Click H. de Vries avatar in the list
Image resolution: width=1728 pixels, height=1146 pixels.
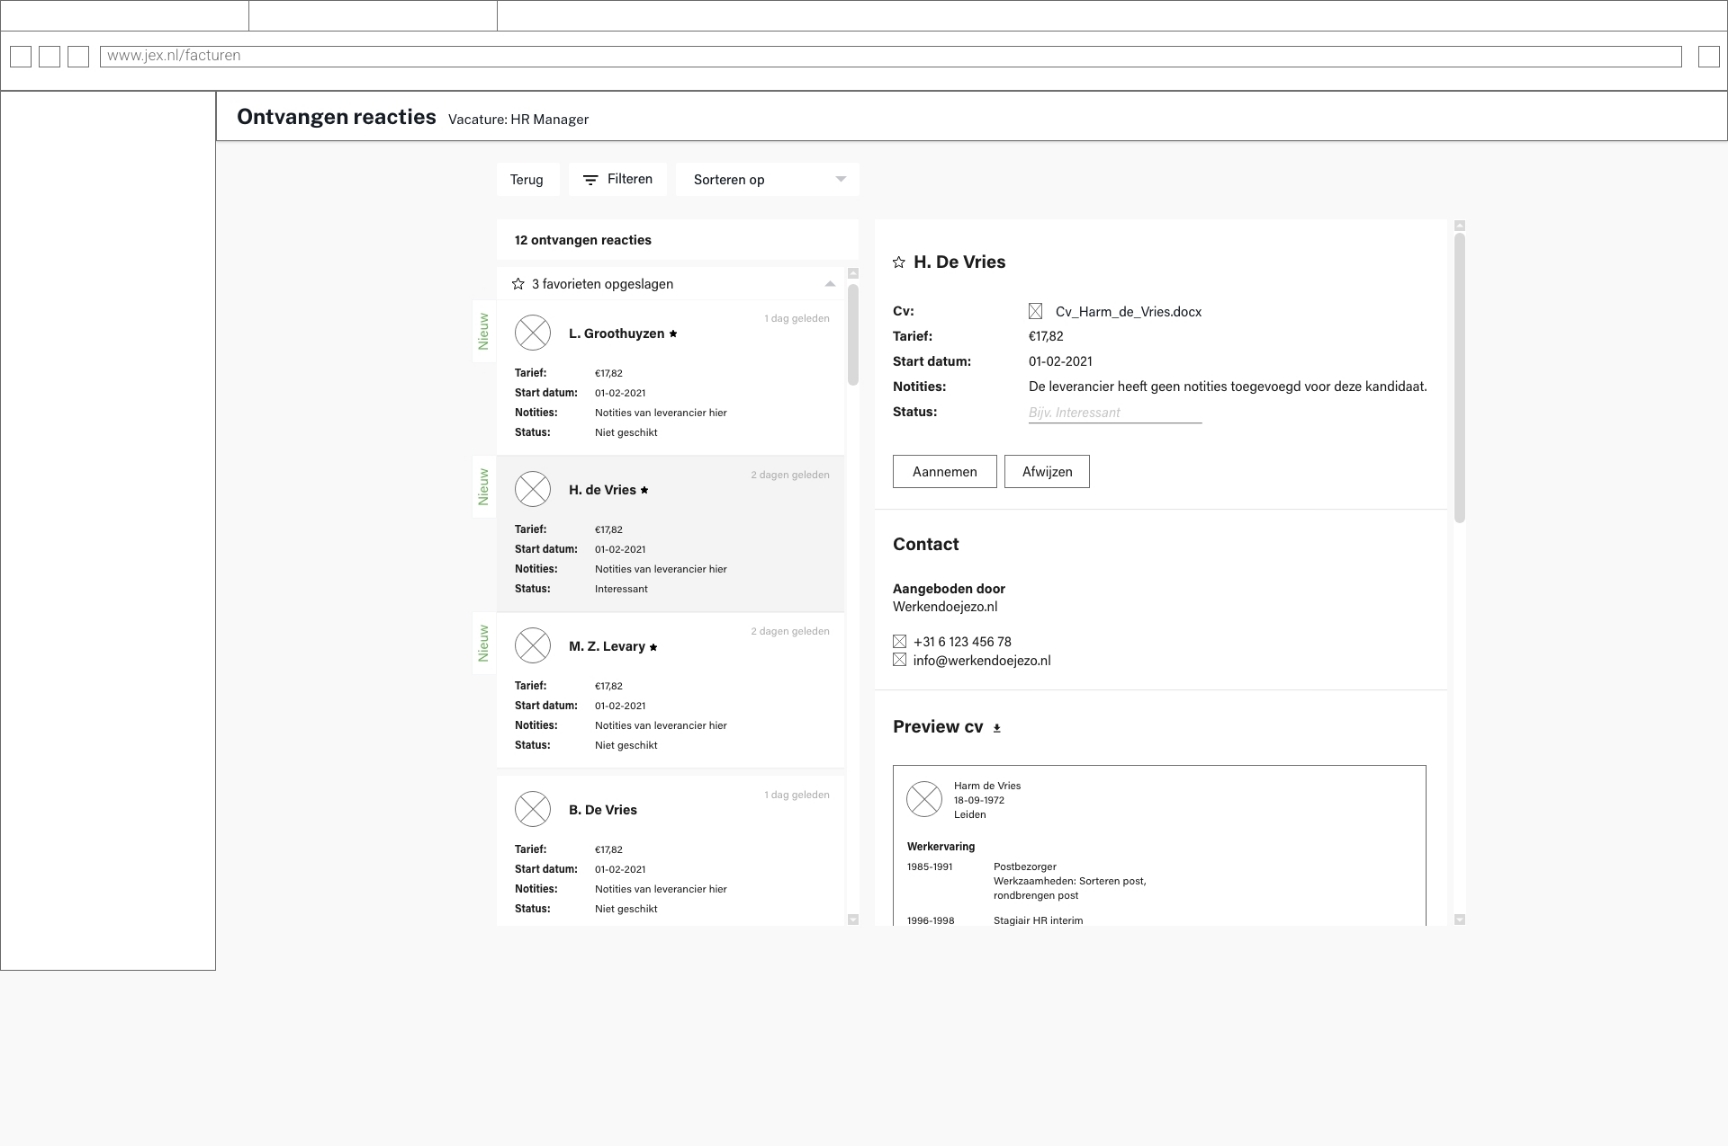click(x=533, y=489)
